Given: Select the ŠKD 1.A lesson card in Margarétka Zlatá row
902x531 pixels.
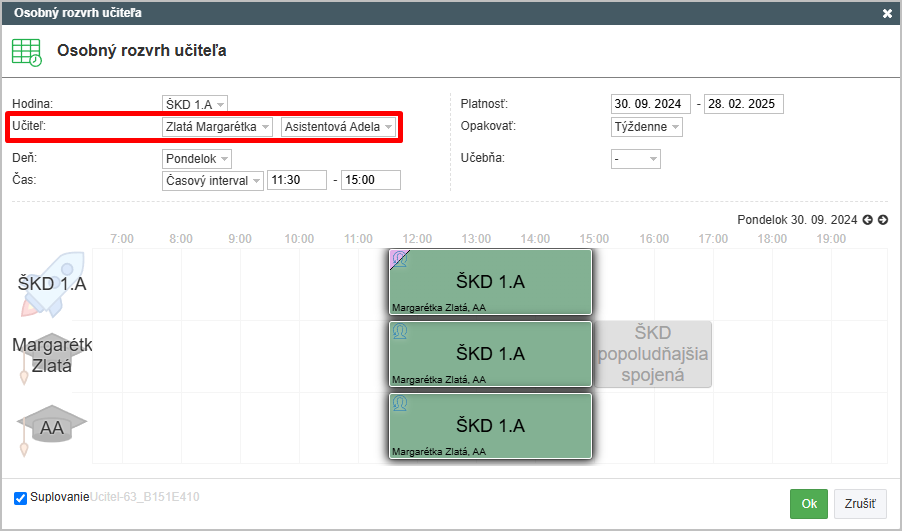Looking at the screenshot, I should point(490,354).
